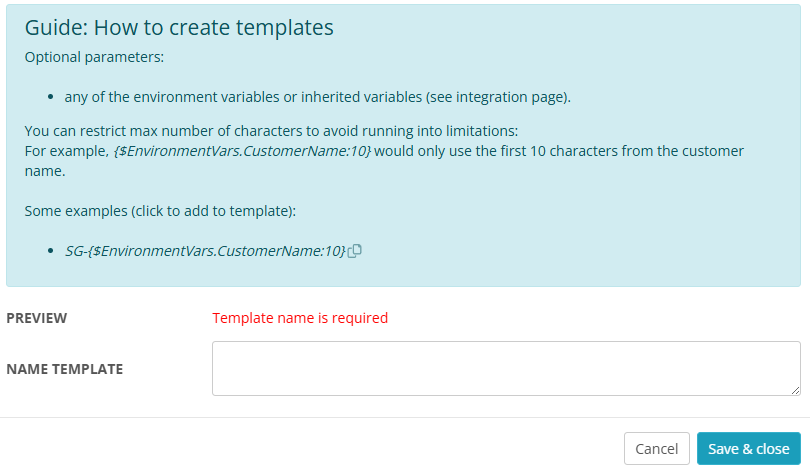Click the environment variables bullet item
This screenshot has width=810, height=473.
(318, 97)
